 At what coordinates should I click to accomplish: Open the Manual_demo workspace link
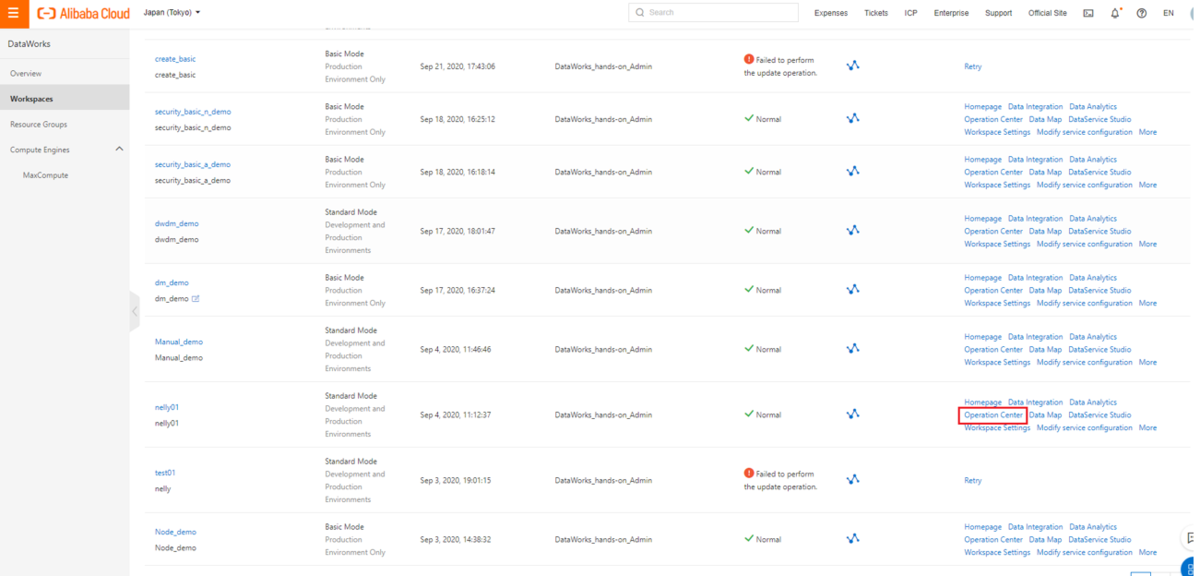pos(179,341)
